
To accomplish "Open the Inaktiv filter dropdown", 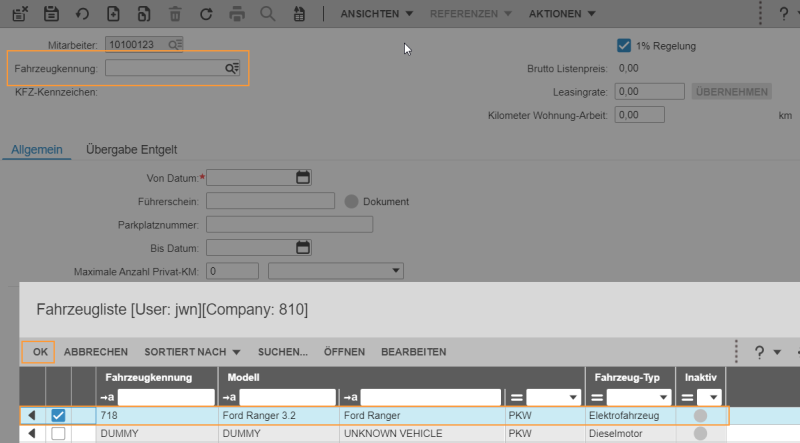I will point(709,397).
